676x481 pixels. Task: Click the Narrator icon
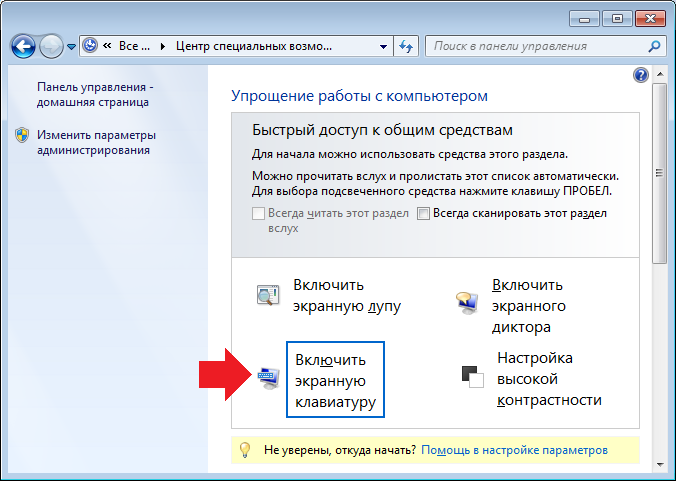467,303
